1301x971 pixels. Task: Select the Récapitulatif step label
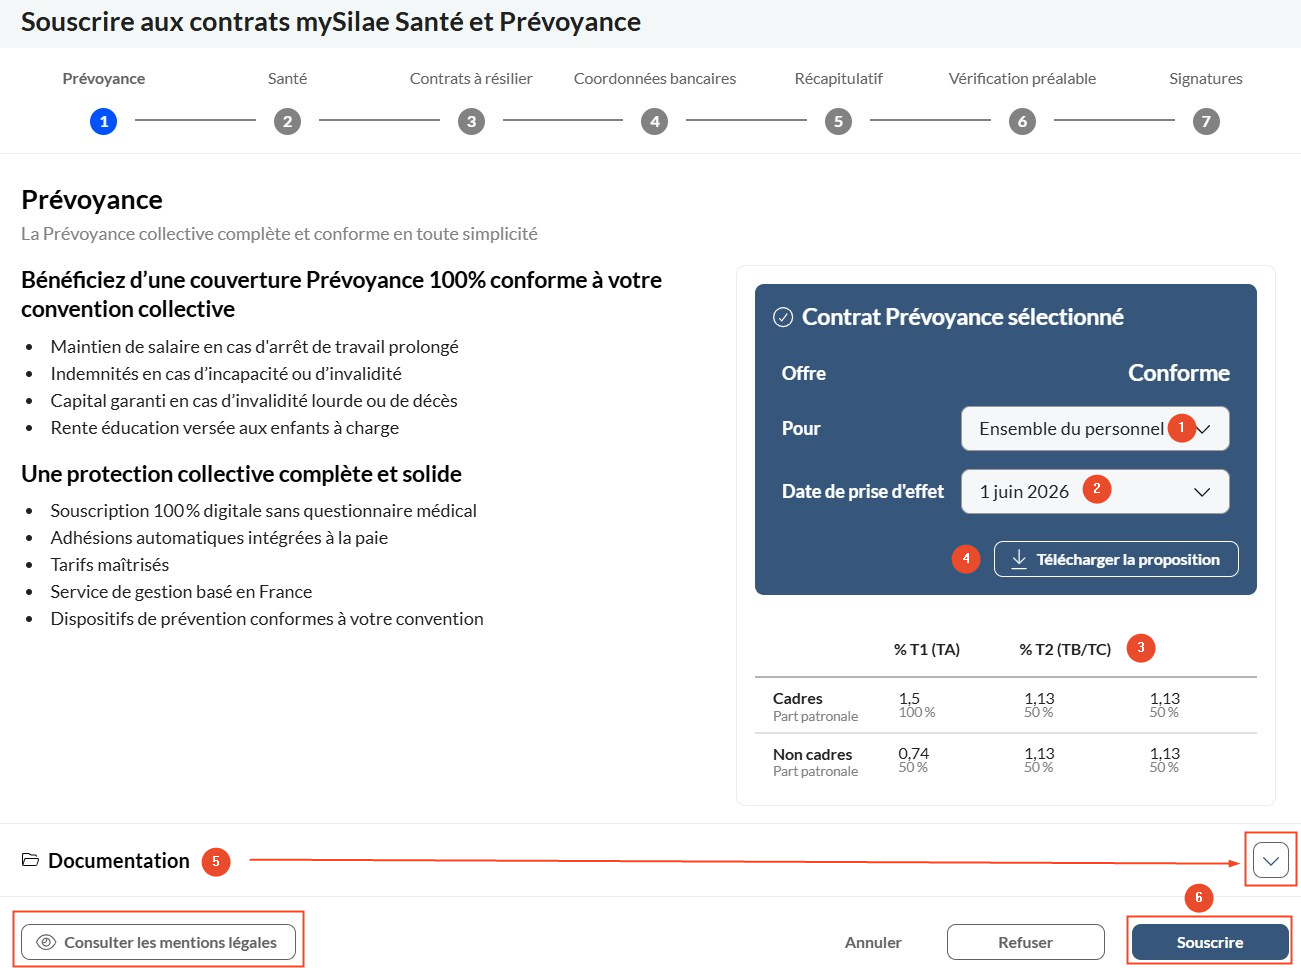click(838, 79)
